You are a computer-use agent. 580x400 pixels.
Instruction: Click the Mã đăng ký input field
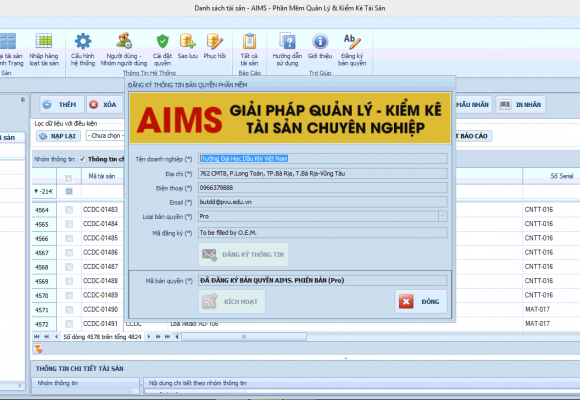click(x=323, y=232)
